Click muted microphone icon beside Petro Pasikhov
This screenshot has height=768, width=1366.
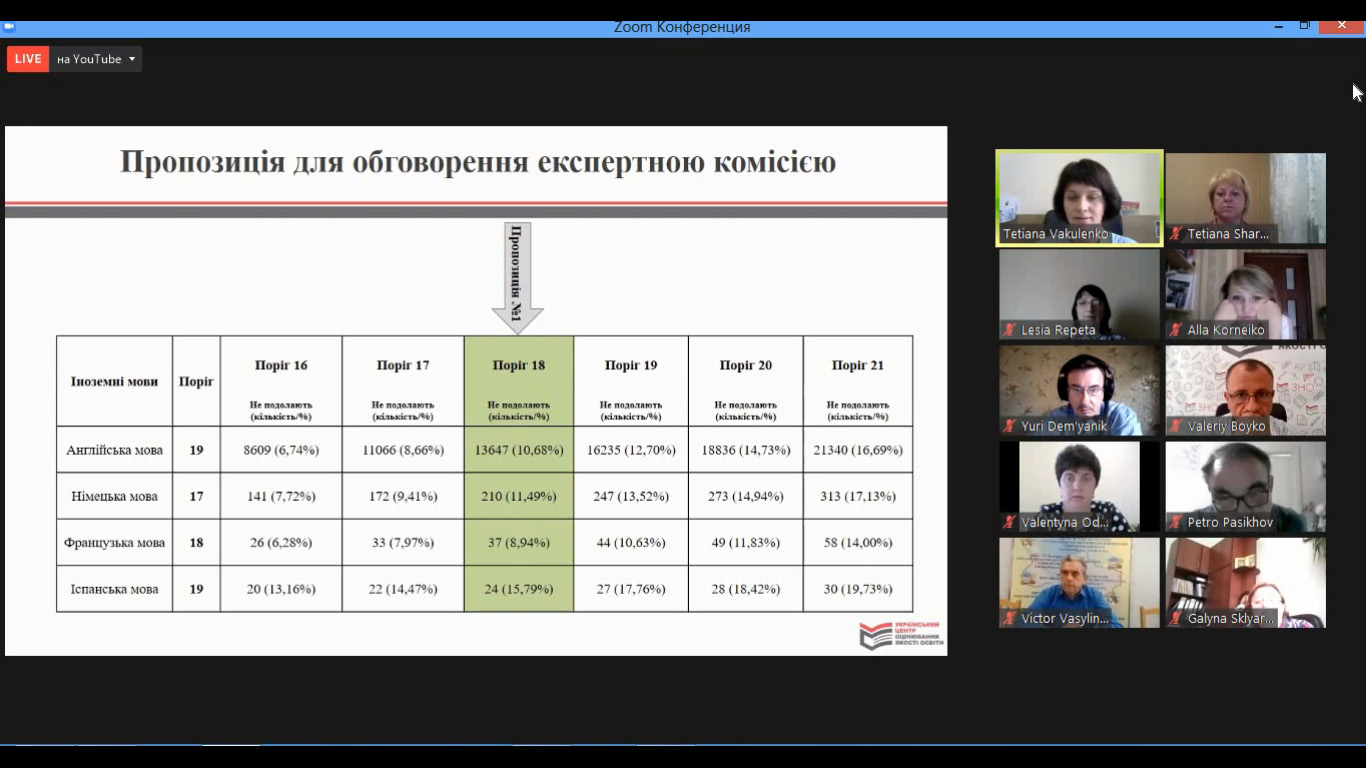point(1176,522)
